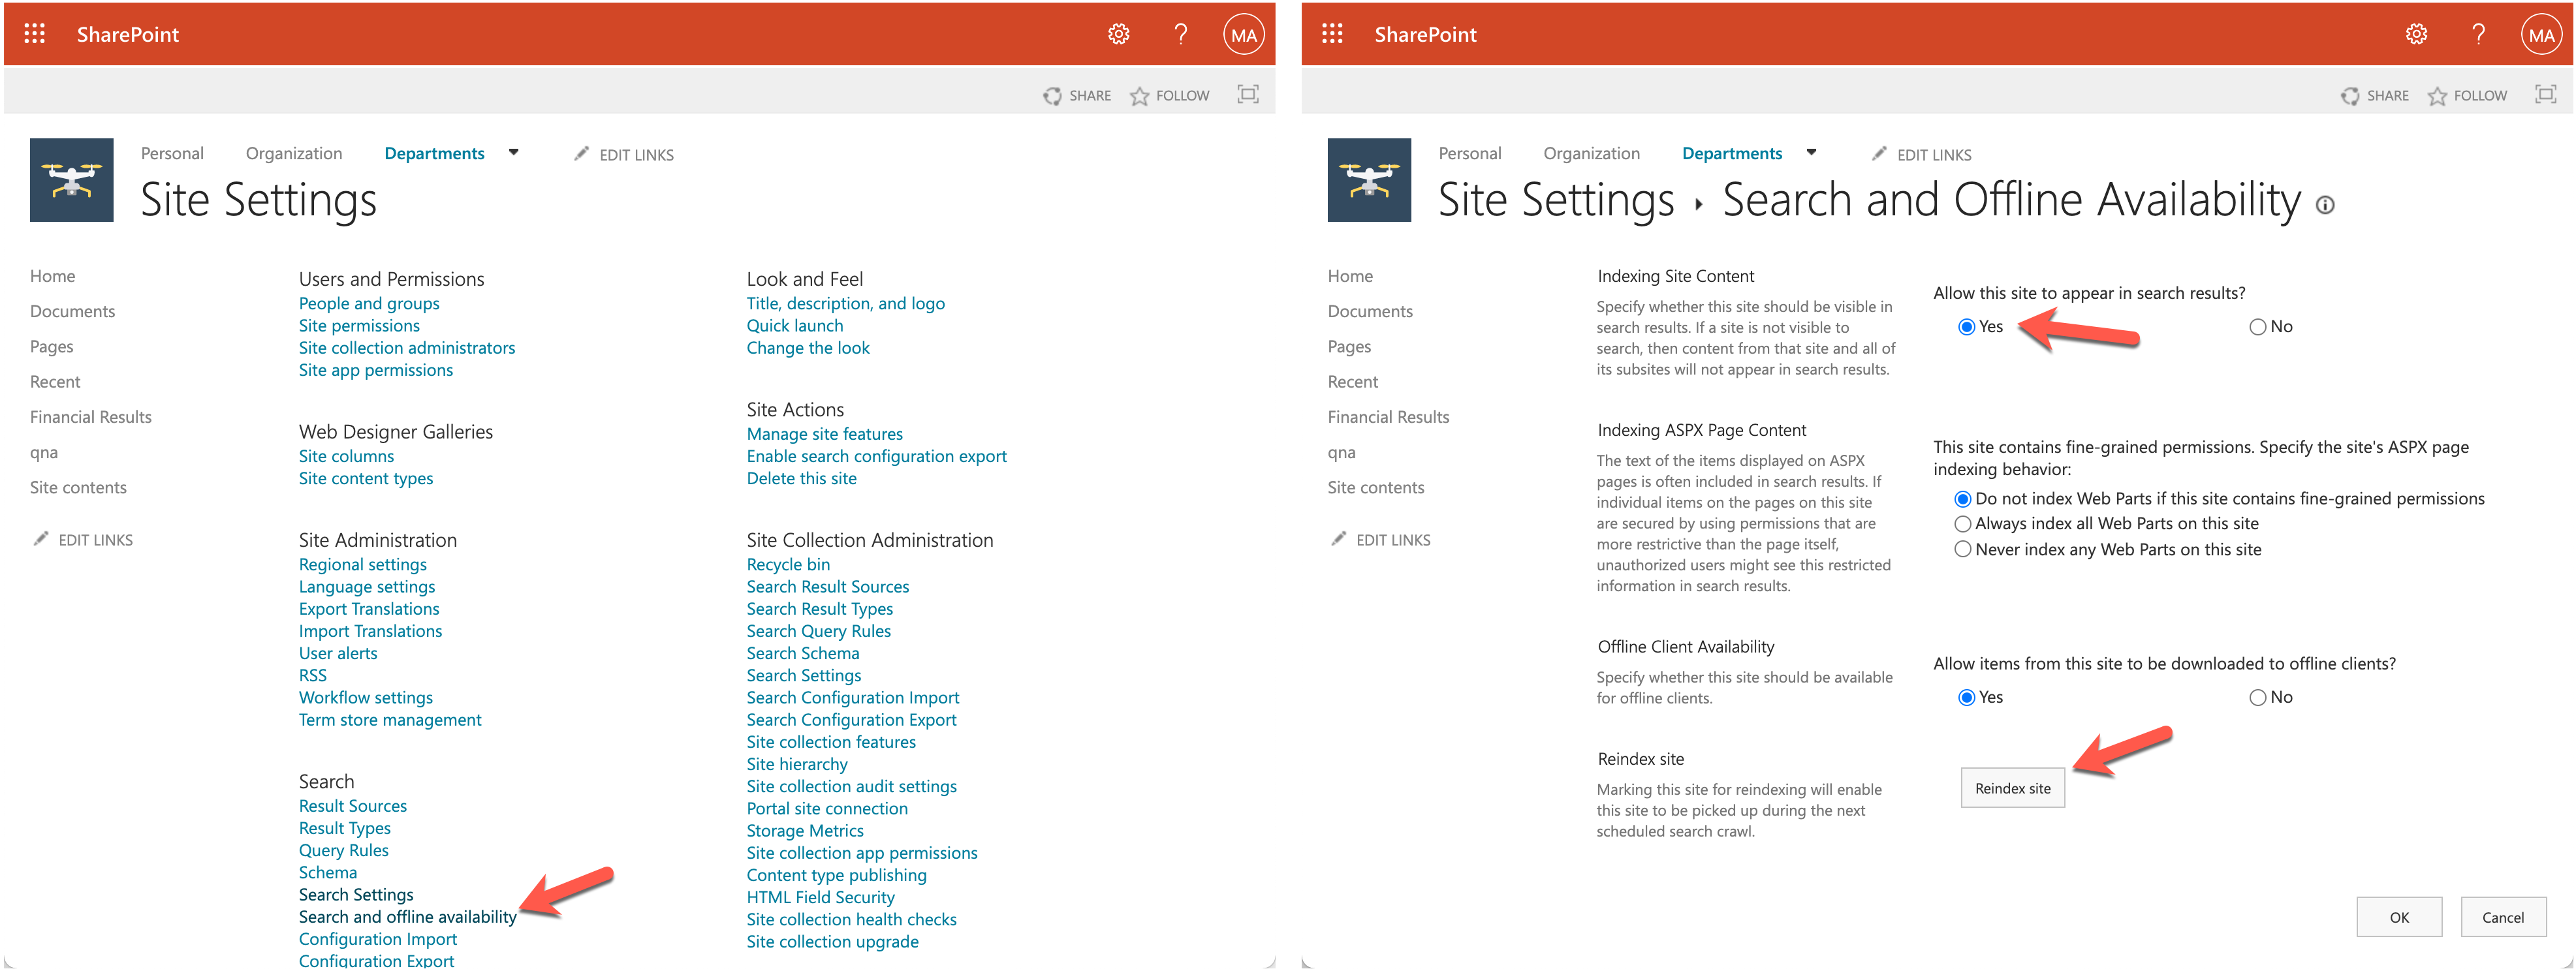Open Search and offline availability settings

click(x=407, y=916)
